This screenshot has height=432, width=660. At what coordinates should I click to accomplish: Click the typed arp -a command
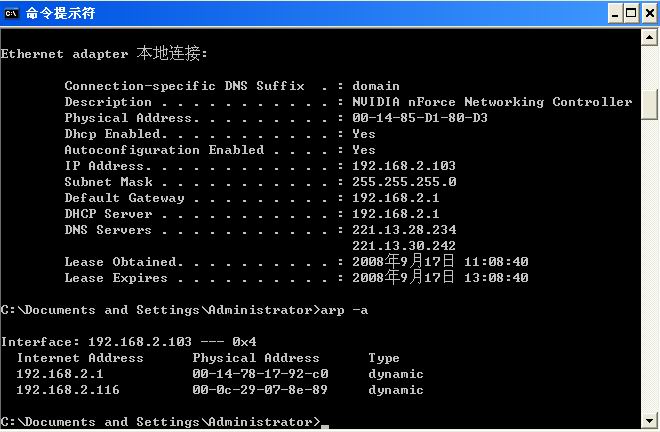point(344,310)
